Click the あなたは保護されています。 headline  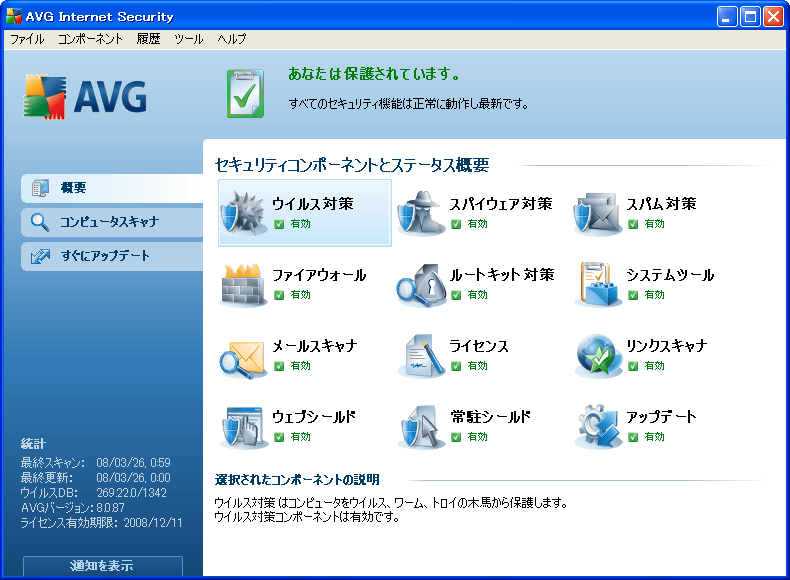click(x=374, y=74)
